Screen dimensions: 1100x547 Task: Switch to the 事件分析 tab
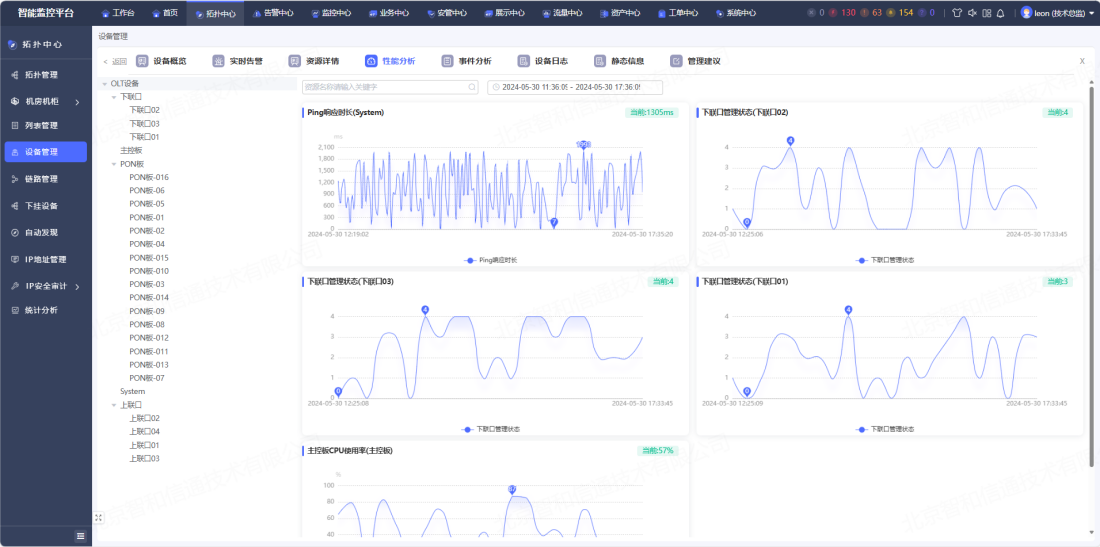coord(467,61)
